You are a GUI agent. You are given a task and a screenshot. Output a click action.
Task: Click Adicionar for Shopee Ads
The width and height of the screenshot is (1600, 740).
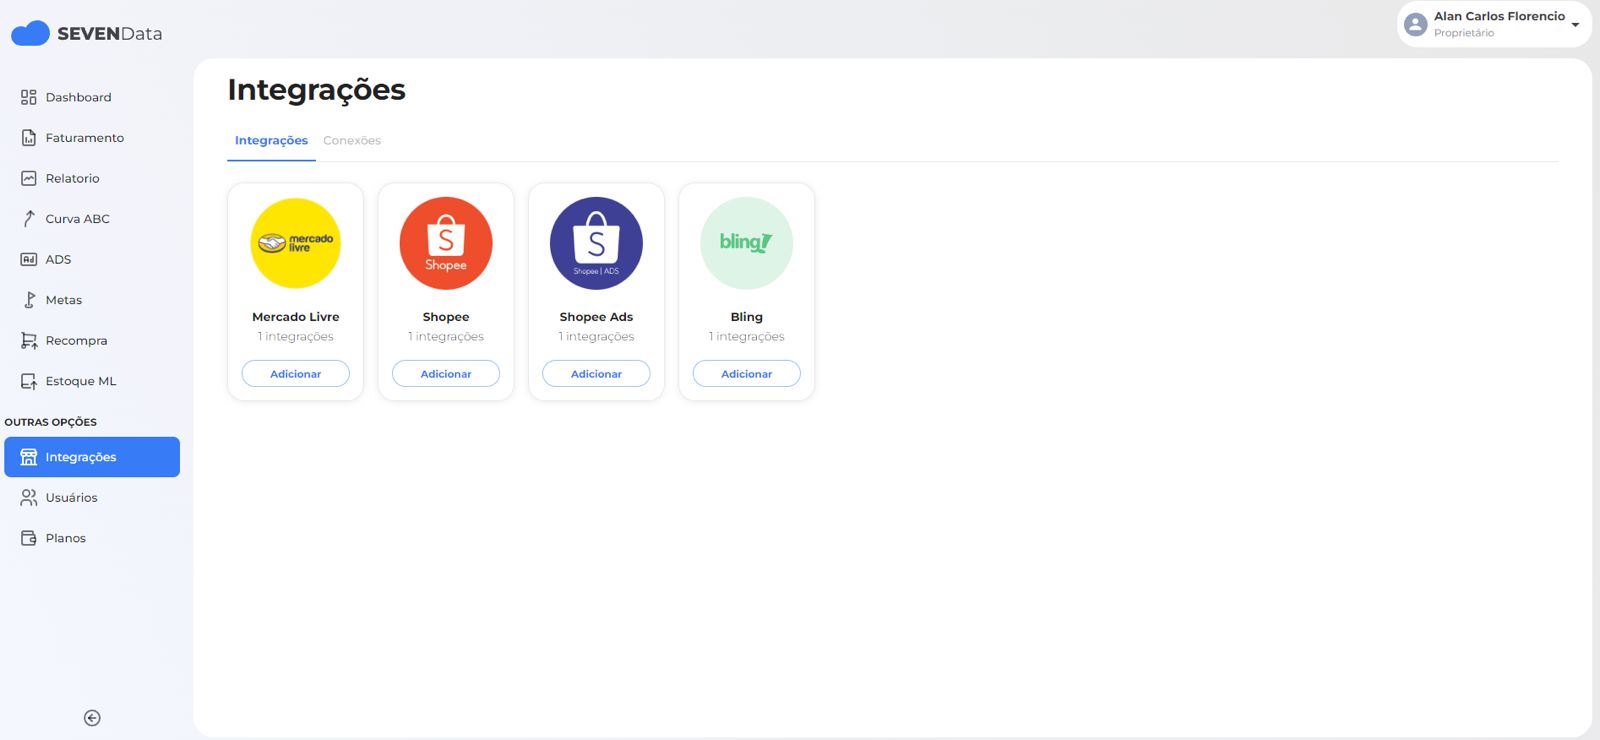tap(596, 374)
